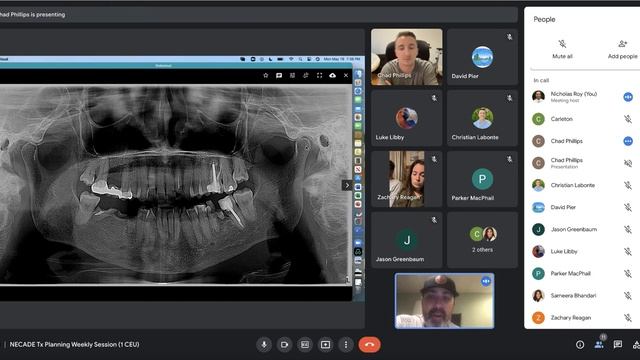Image resolution: width=640 pixels, height=360 pixels.
Task: Select Parker MacPhail participant tile
Action: [x=482, y=179]
